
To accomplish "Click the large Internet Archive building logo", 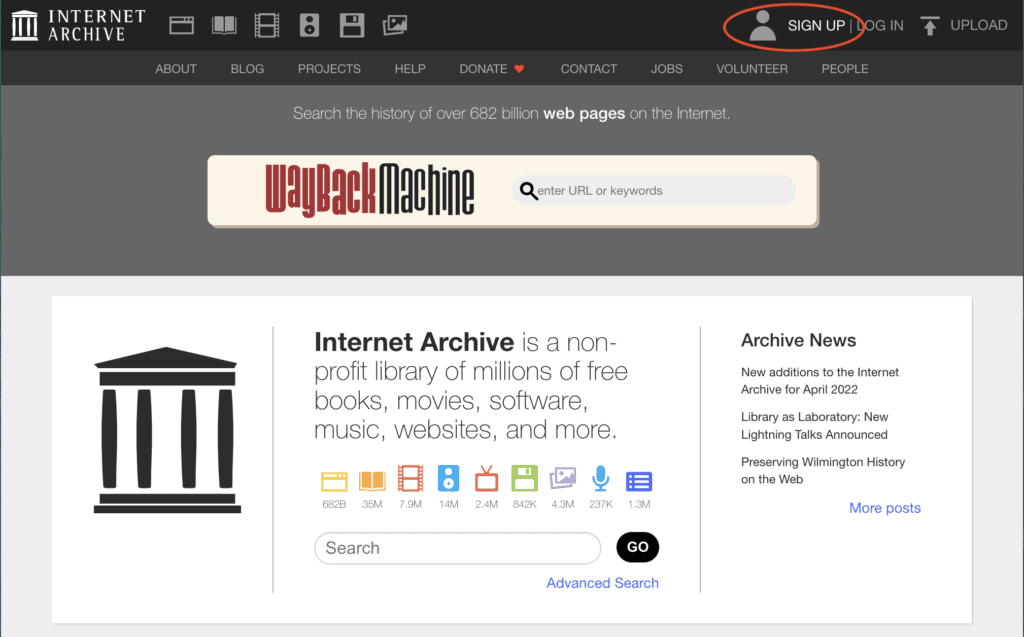I will pyautogui.click(x=167, y=430).
